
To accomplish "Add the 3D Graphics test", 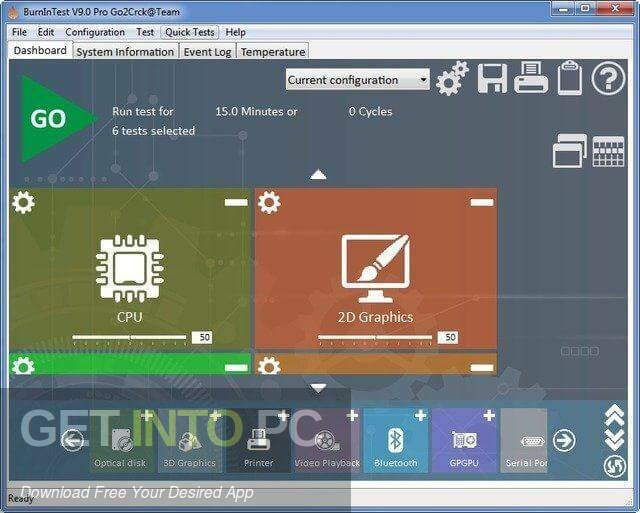I will point(189,441).
